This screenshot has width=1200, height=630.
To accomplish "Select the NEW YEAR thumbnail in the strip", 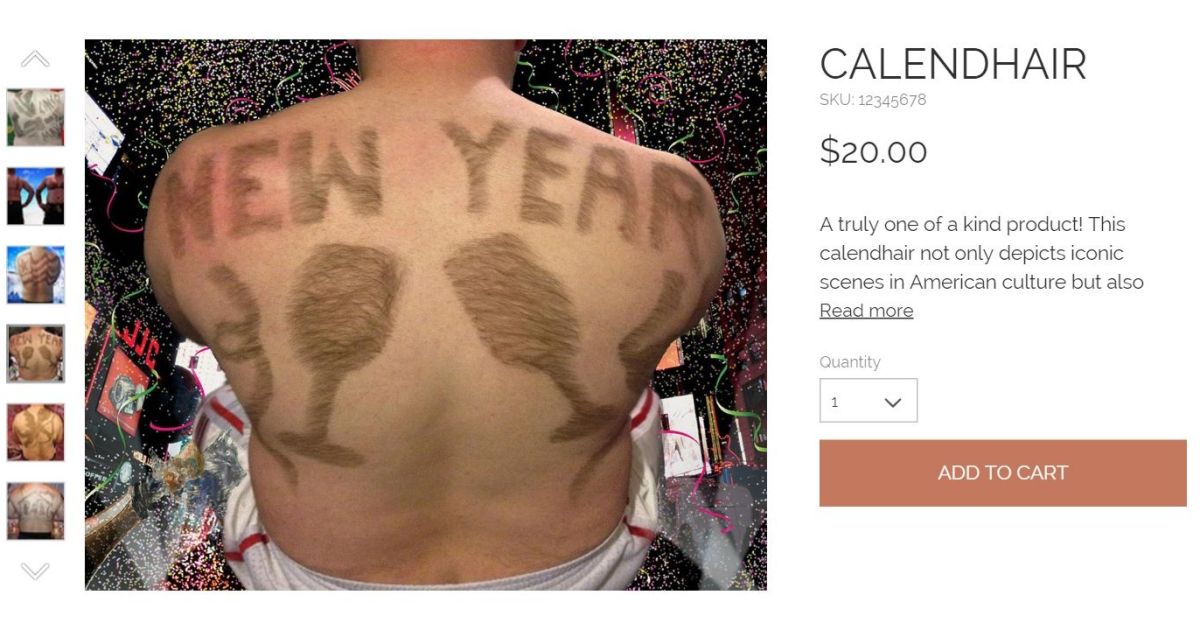I will pyautogui.click(x=36, y=354).
